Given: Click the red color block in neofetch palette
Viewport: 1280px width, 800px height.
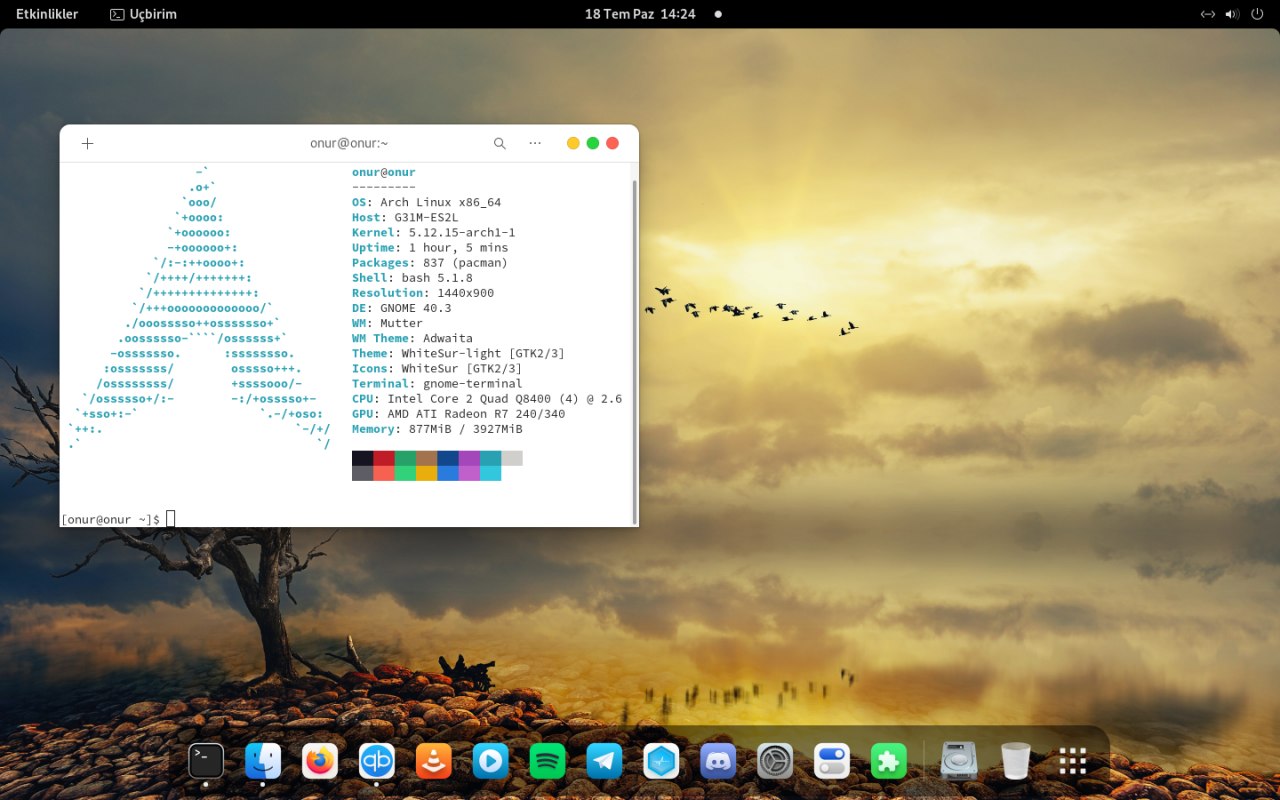Looking at the screenshot, I should coord(383,458).
